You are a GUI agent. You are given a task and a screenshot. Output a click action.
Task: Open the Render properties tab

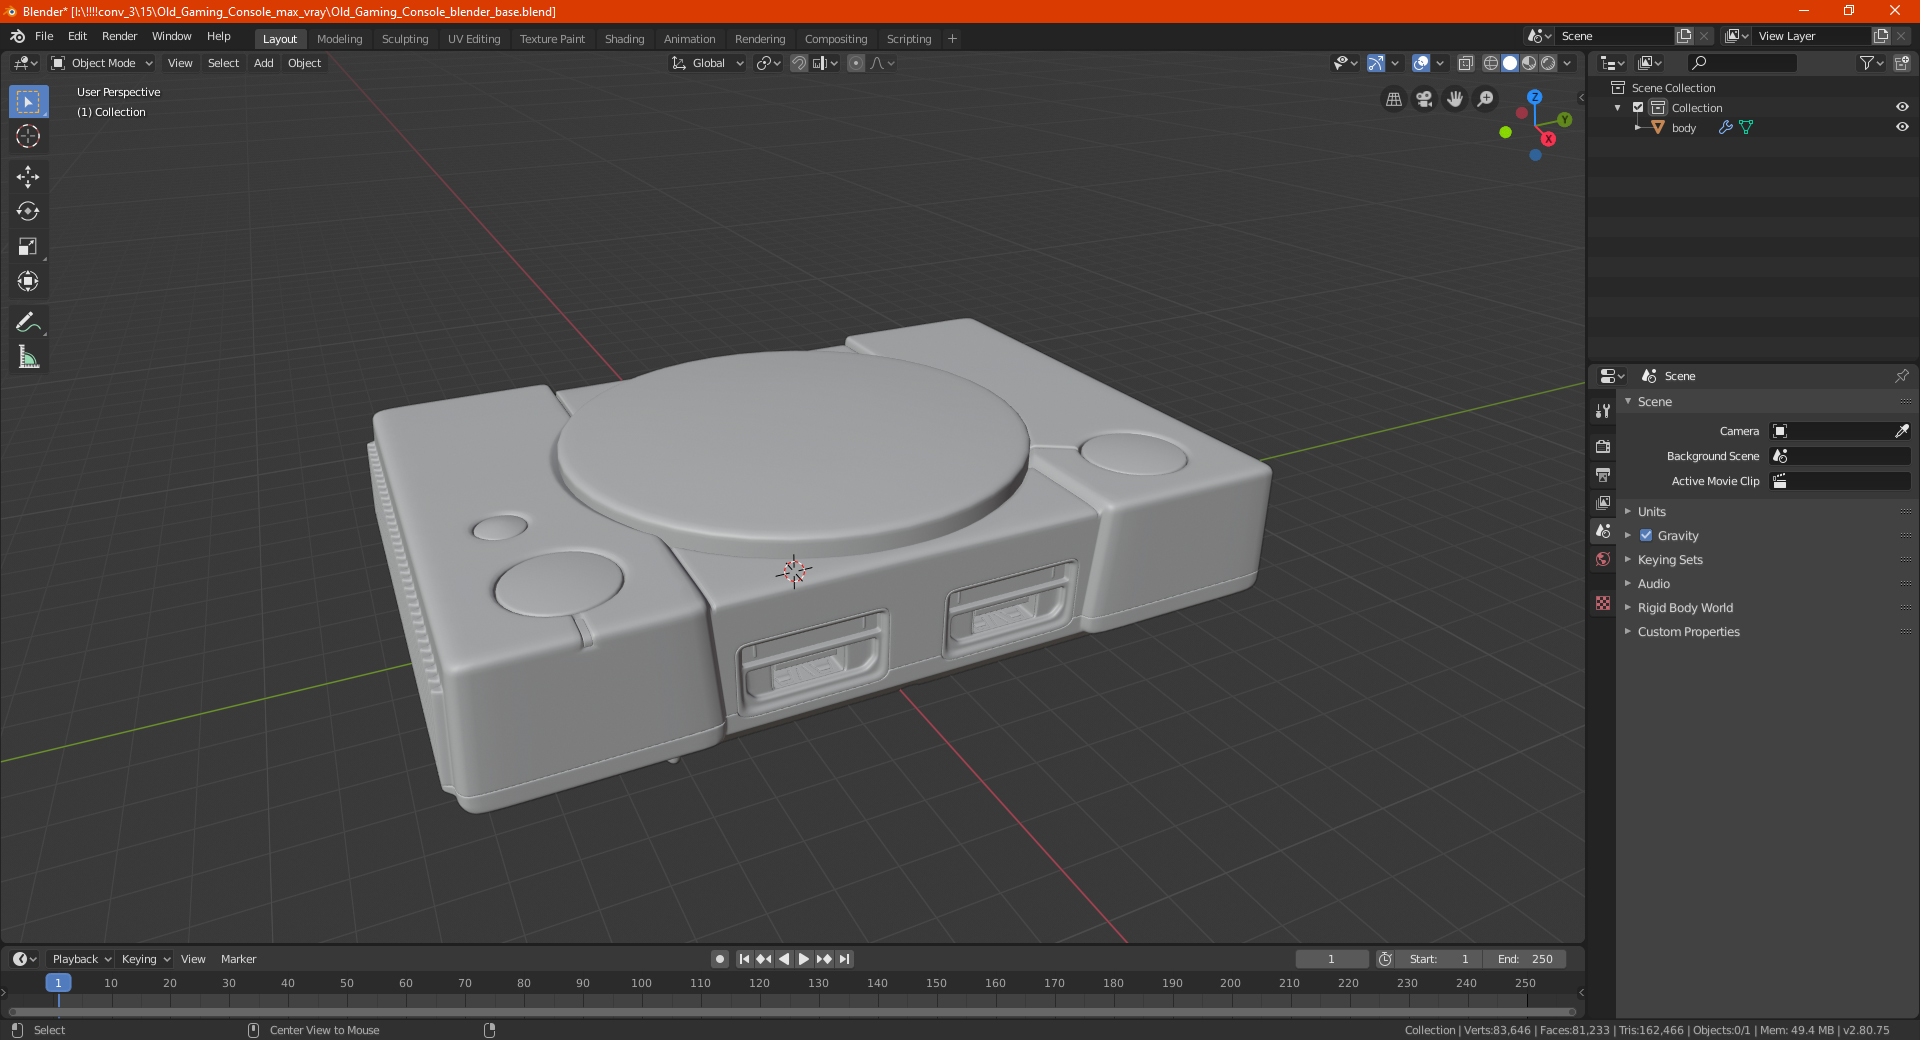click(x=1603, y=446)
